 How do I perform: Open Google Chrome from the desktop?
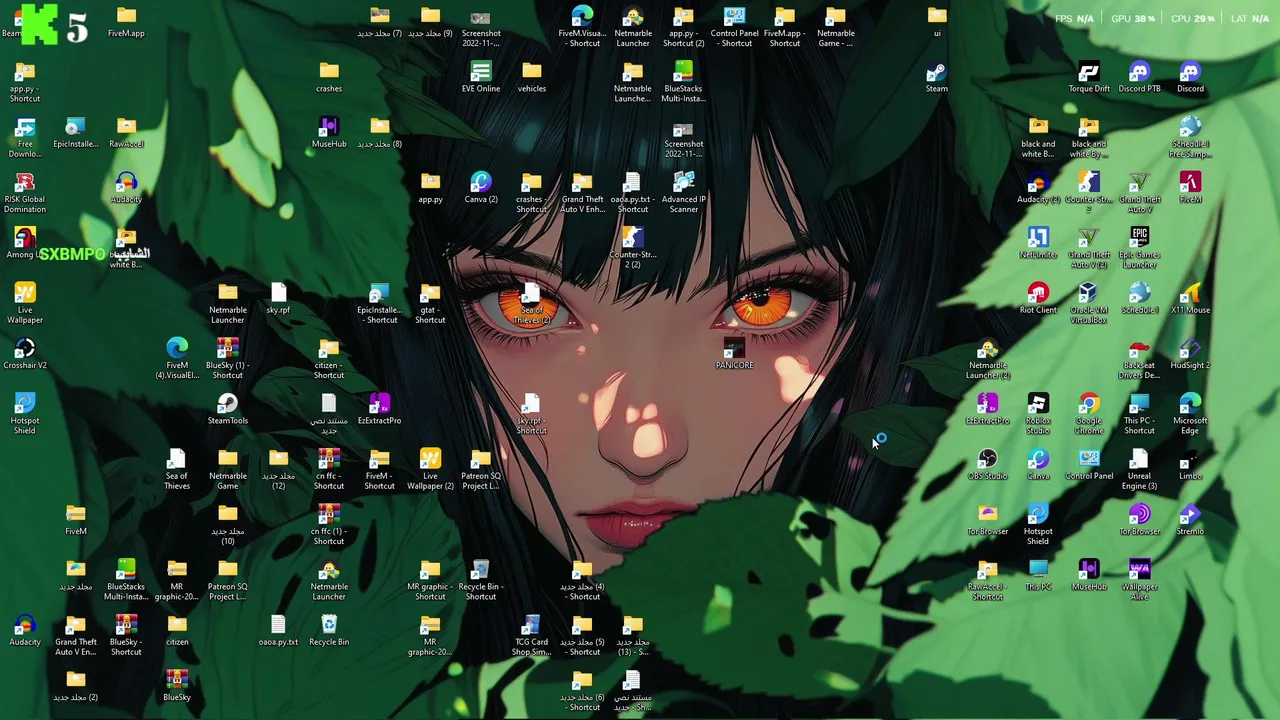coord(1088,413)
